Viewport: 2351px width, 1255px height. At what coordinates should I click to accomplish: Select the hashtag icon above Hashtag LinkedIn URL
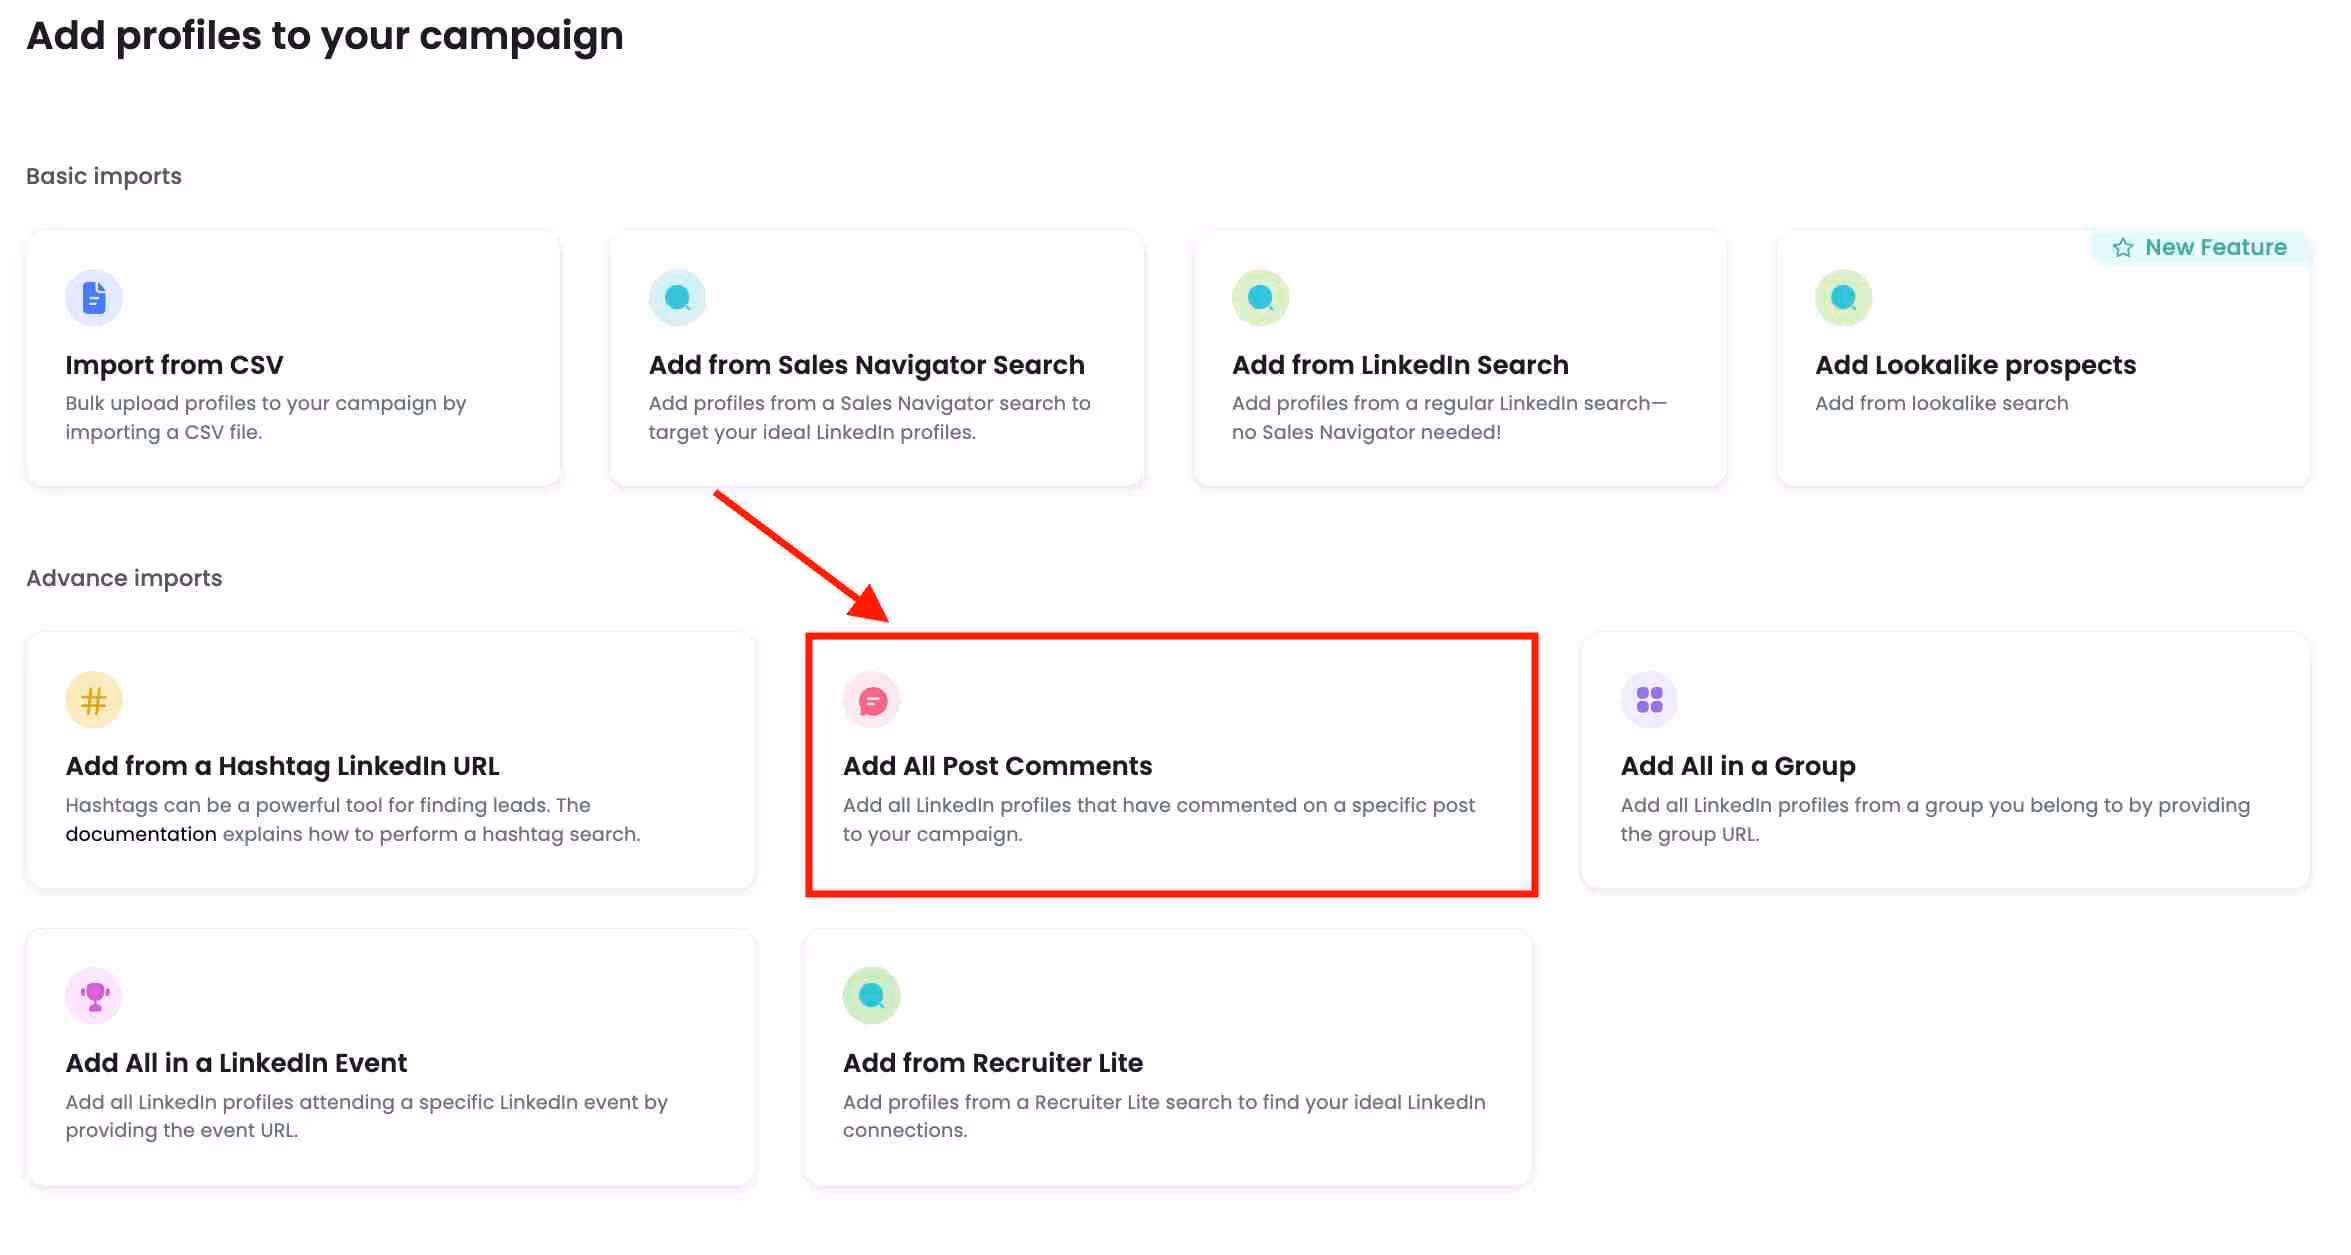[x=93, y=698]
